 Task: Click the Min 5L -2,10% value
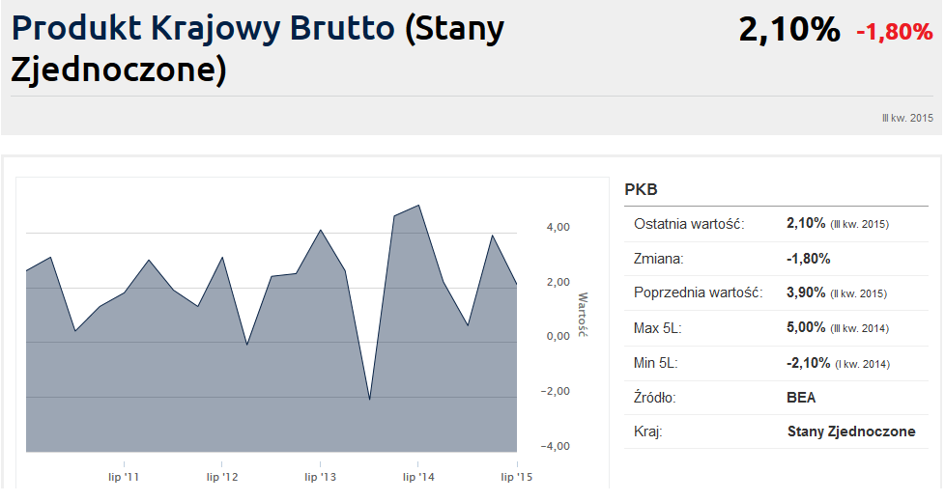coord(806,363)
